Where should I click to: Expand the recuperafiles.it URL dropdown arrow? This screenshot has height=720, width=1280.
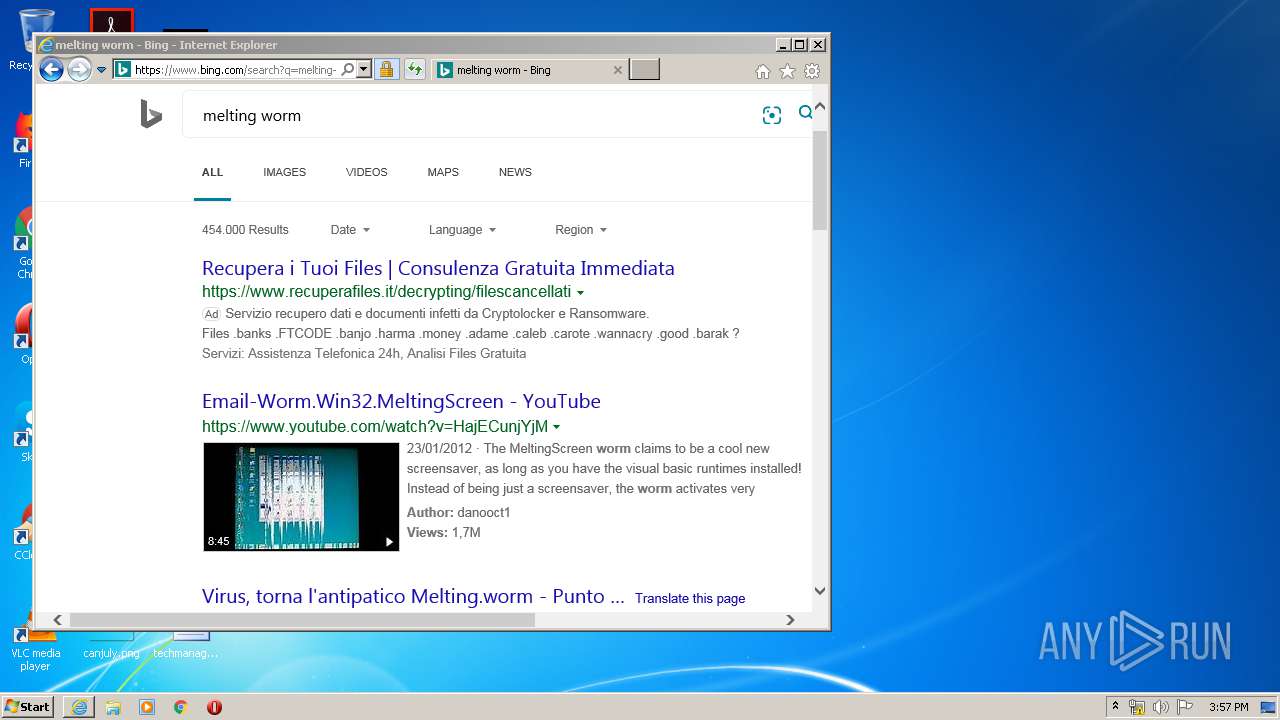tap(580, 293)
